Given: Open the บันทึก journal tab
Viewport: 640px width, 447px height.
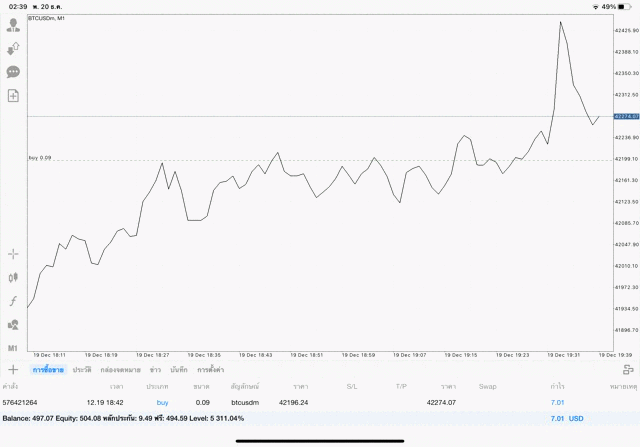Looking at the screenshot, I should 180,370.
